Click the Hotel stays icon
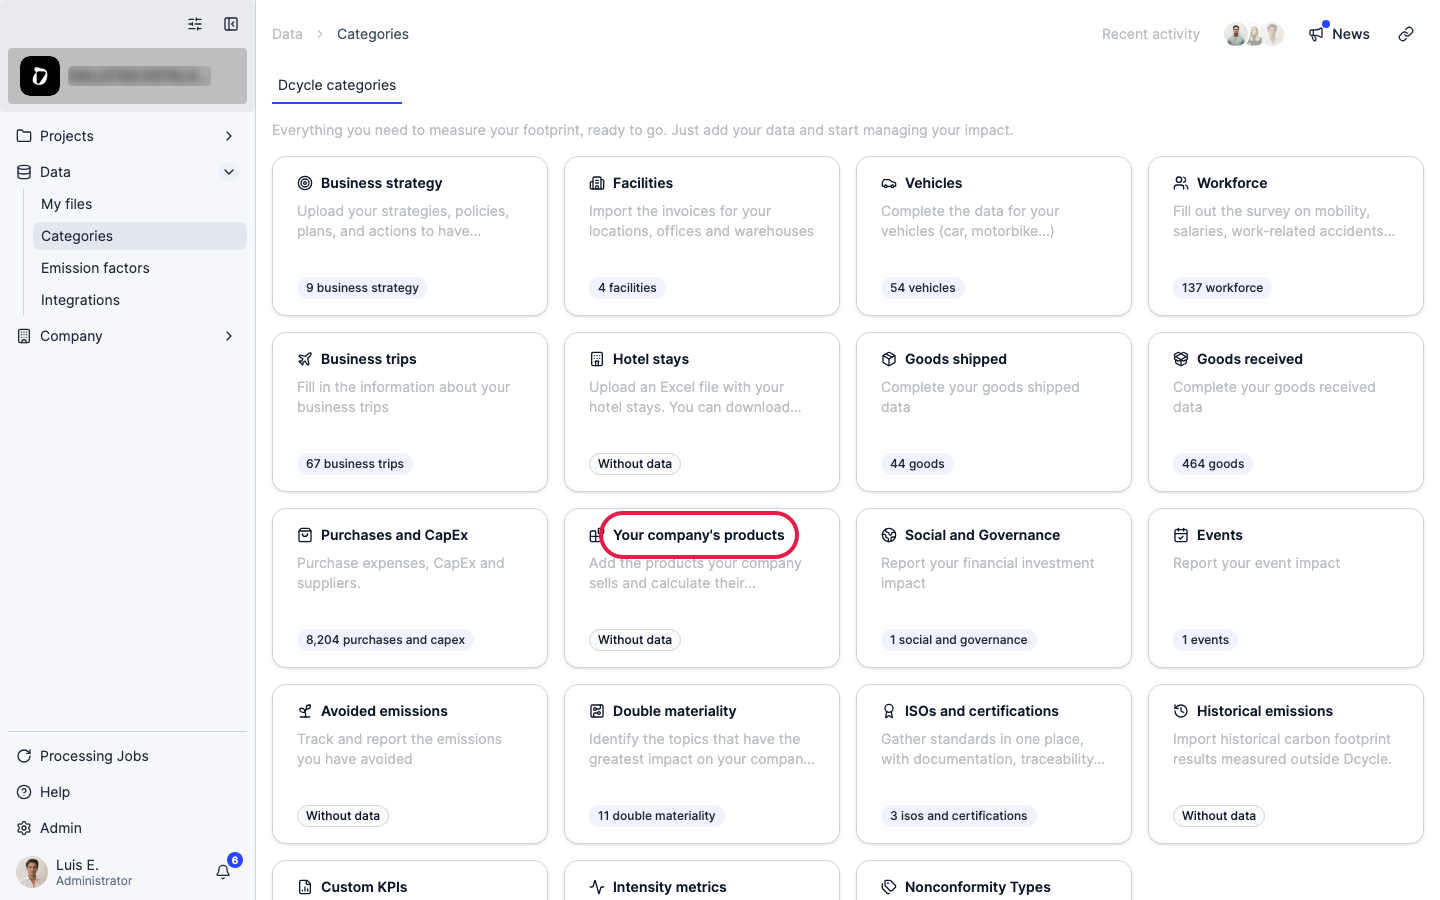This screenshot has width=1440, height=900. coord(597,359)
